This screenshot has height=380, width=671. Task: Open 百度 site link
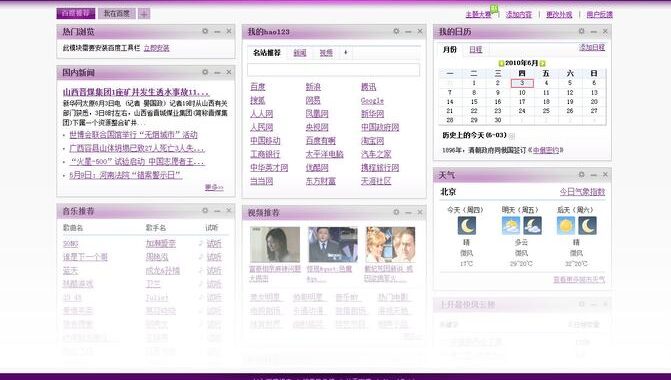click(258, 87)
